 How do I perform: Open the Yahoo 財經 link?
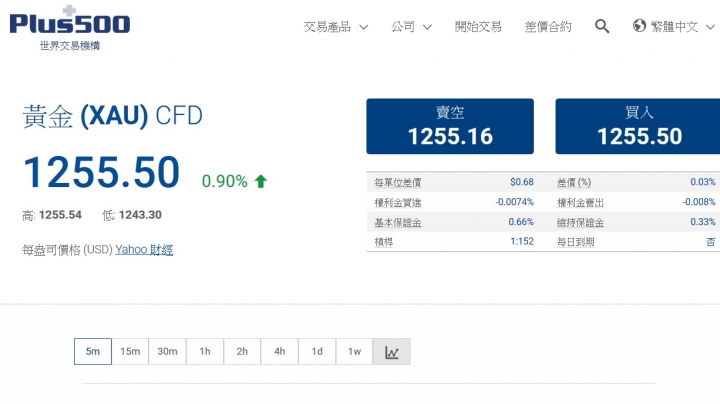[x=144, y=250]
